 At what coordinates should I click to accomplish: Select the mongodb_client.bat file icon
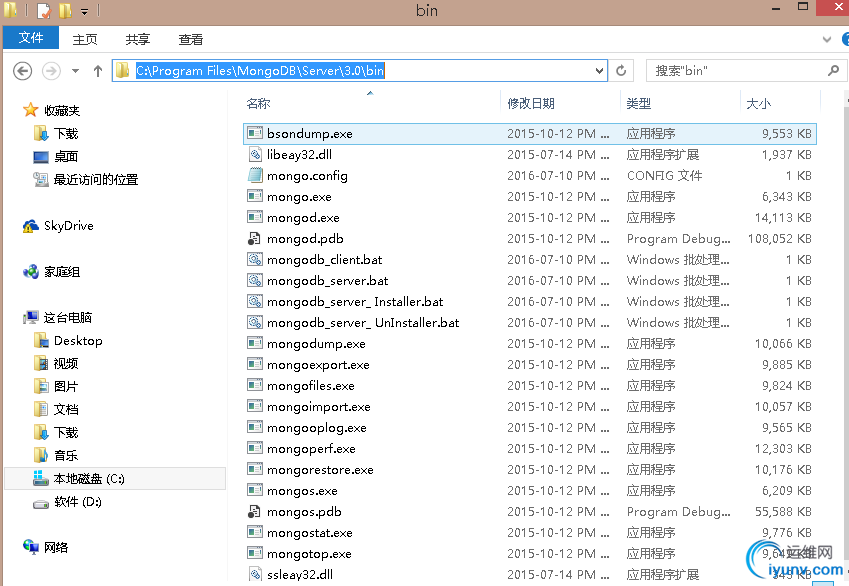point(254,259)
